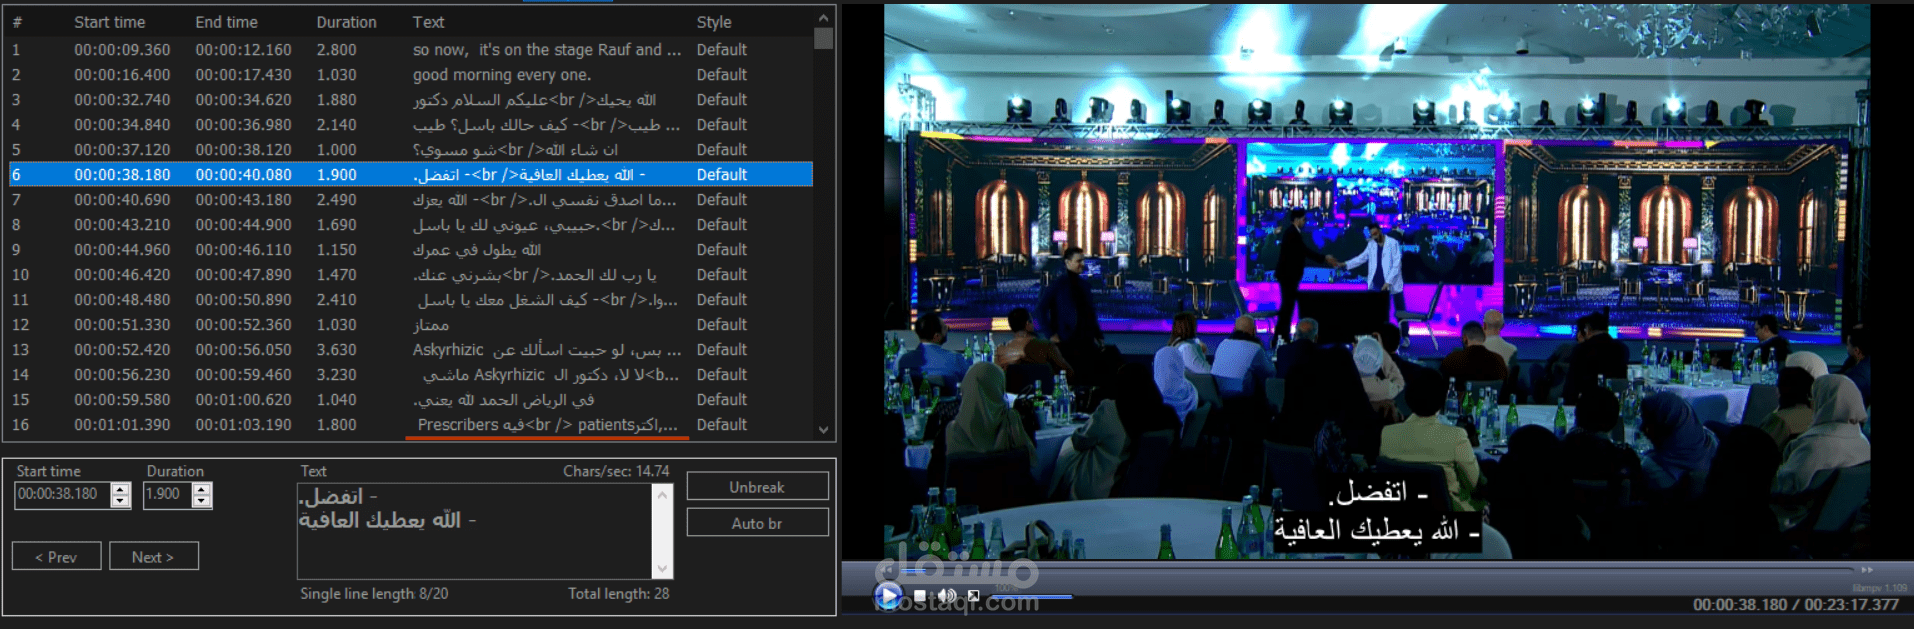The height and width of the screenshot is (629, 1914).
Task: Select subtitle row 12 starting 00:00:51.330
Action: (x=410, y=324)
